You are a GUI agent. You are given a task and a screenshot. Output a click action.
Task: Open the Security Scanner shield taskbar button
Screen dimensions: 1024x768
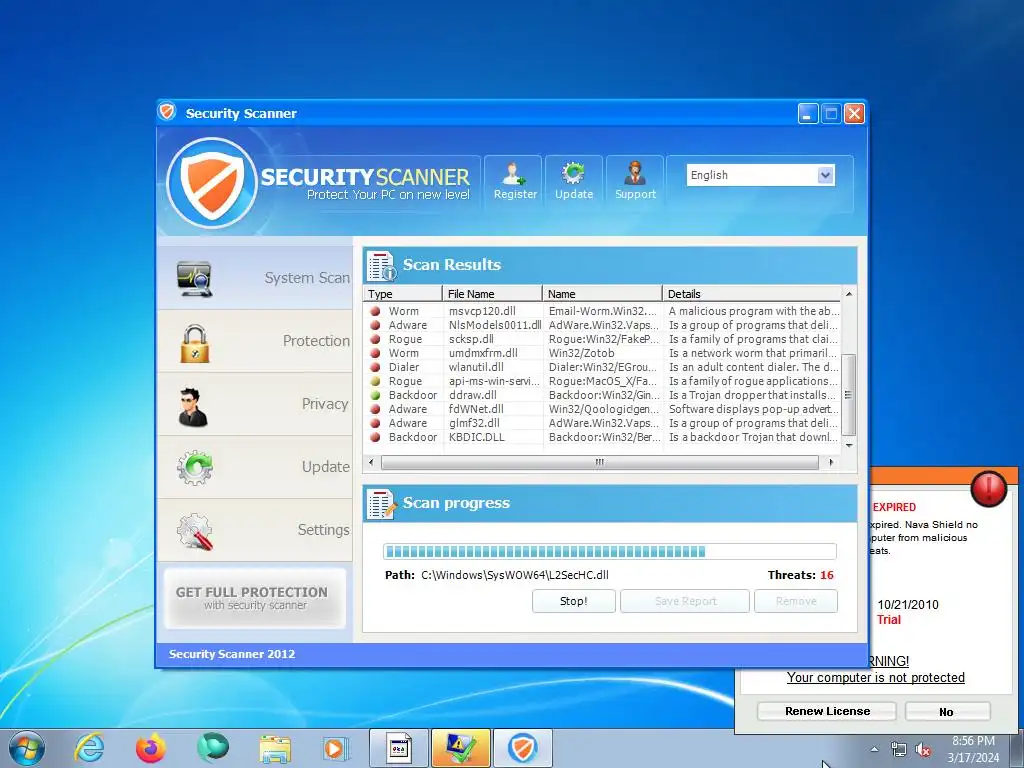click(522, 748)
